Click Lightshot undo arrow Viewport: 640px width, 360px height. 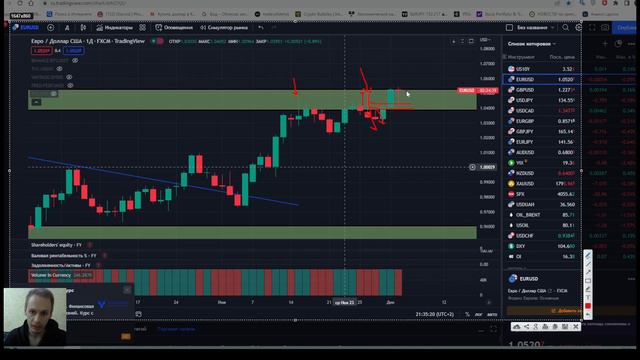click(x=588, y=314)
